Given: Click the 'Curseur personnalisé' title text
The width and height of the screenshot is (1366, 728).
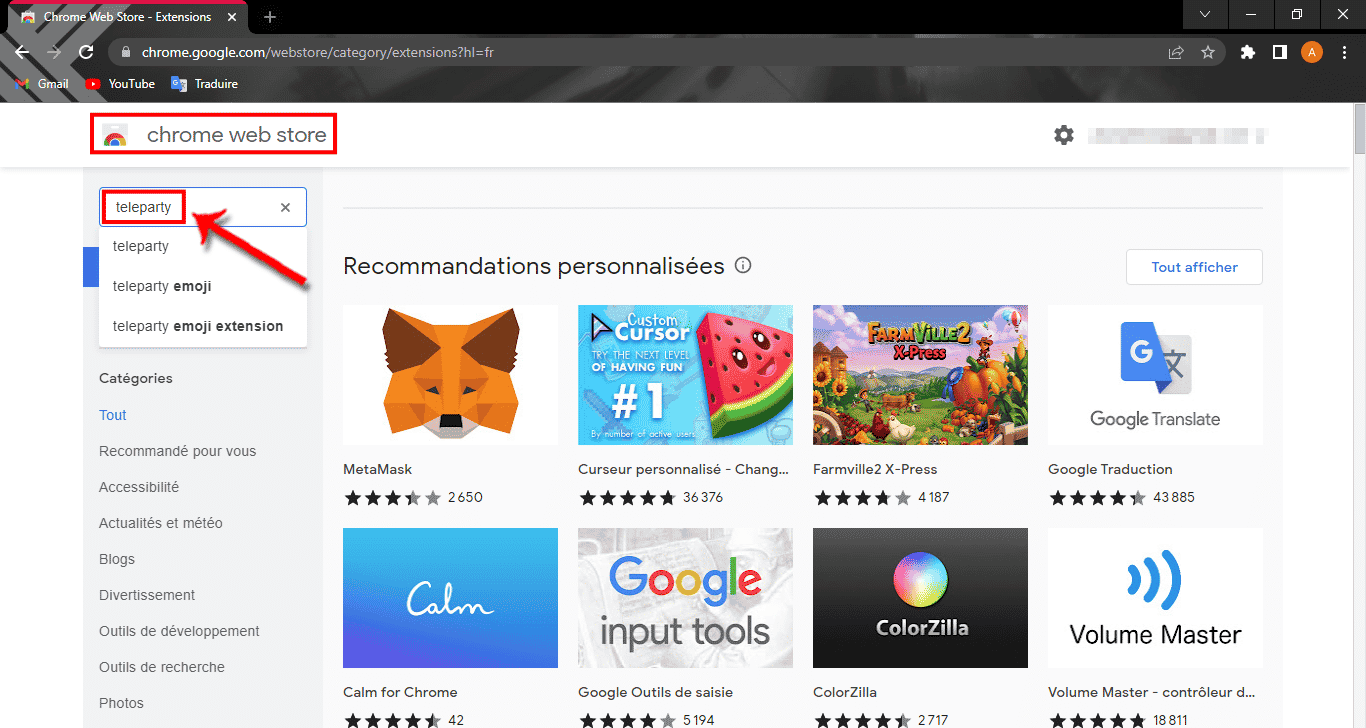Looking at the screenshot, I should click(x=683, y=469).
